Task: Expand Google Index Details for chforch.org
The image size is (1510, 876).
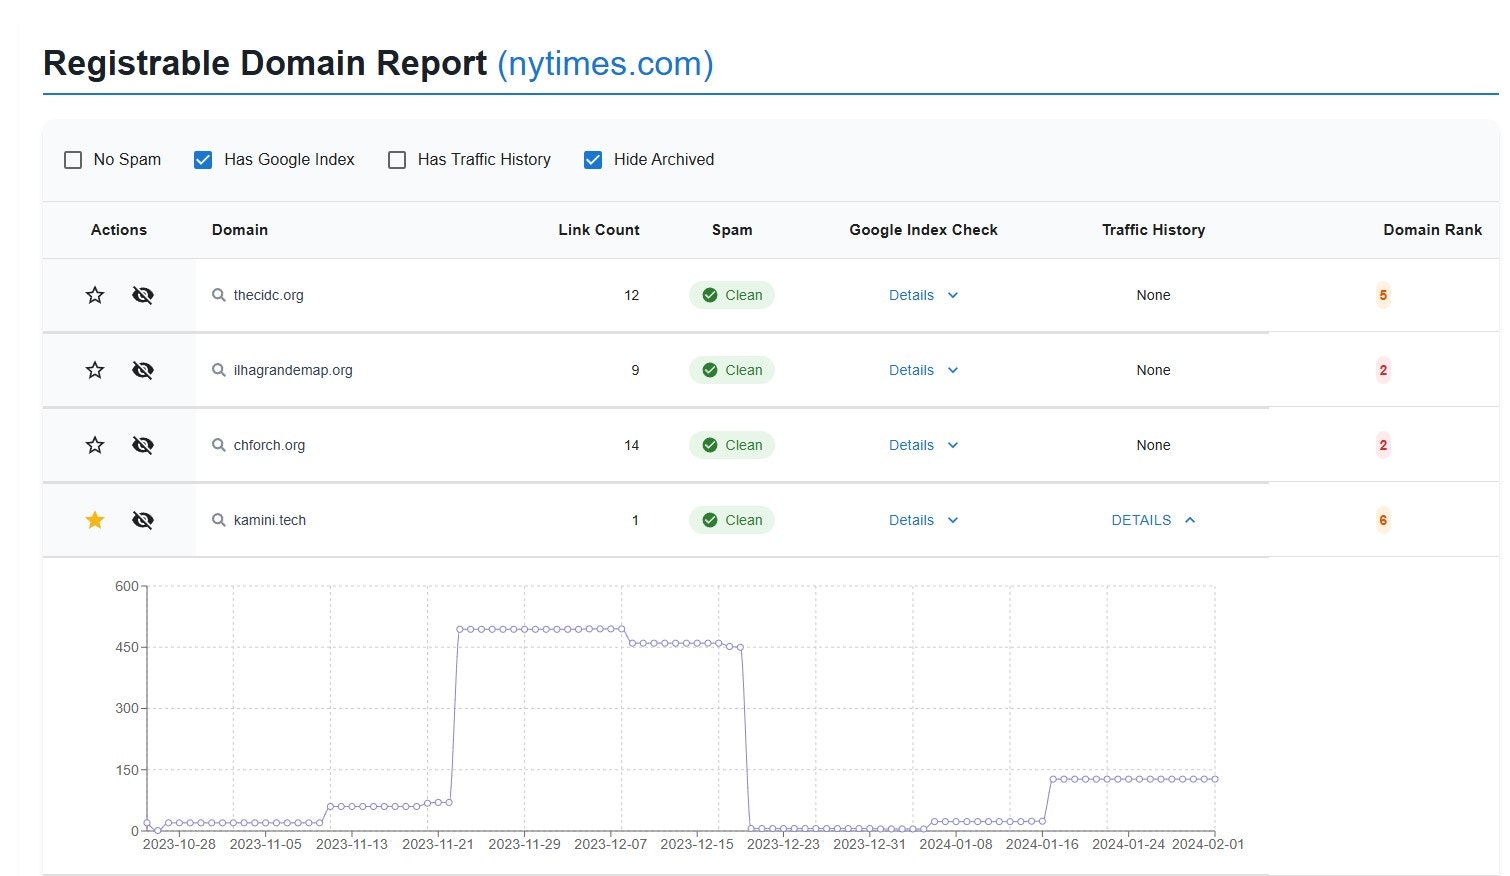Action: (x=923, y=445)
